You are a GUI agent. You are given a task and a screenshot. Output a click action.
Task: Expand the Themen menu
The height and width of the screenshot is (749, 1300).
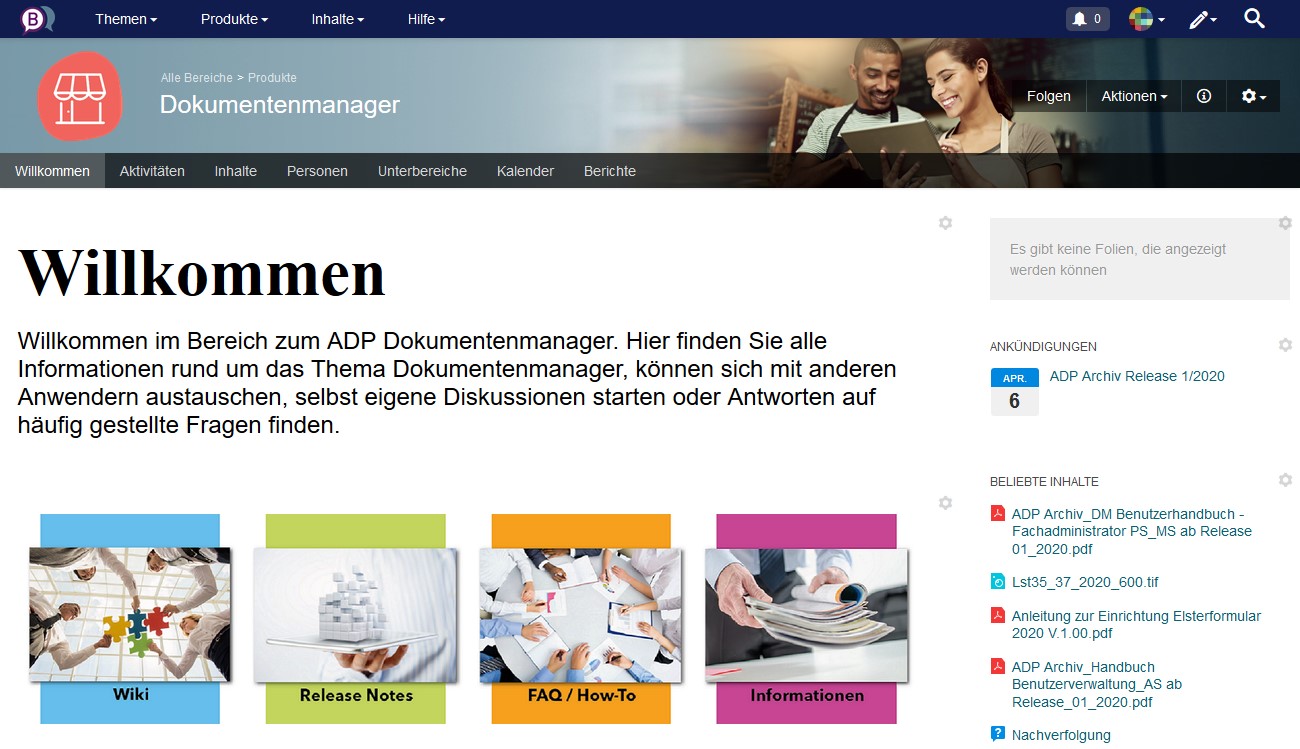126,19
